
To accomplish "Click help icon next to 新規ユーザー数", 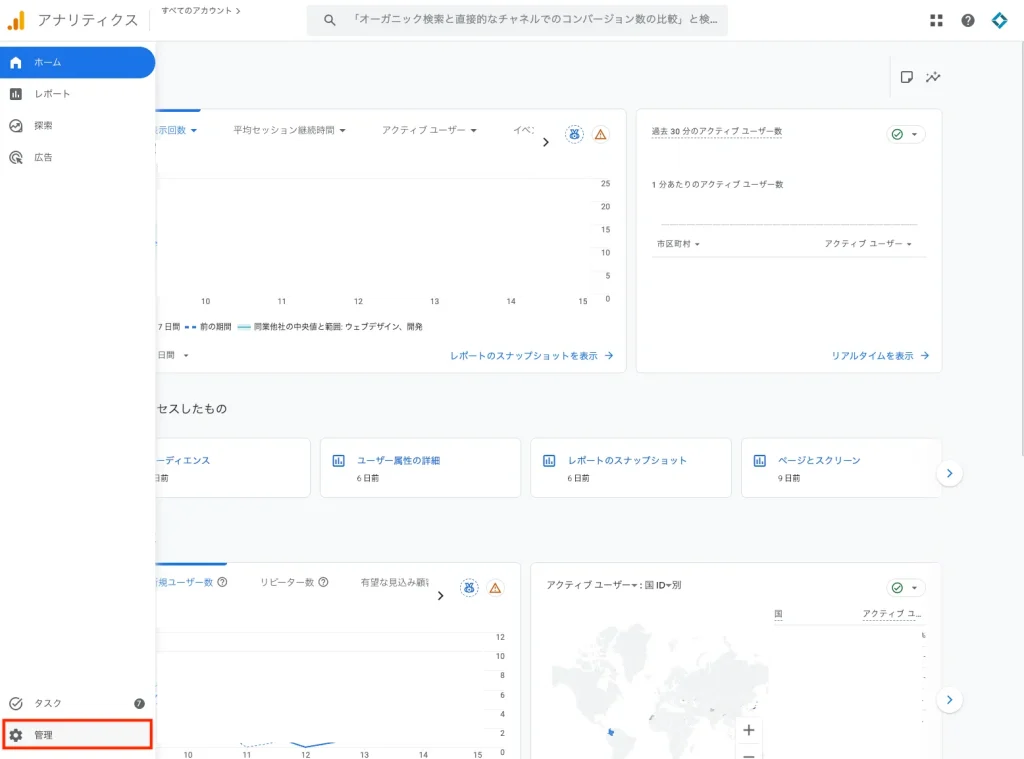I will pos(222,582).
